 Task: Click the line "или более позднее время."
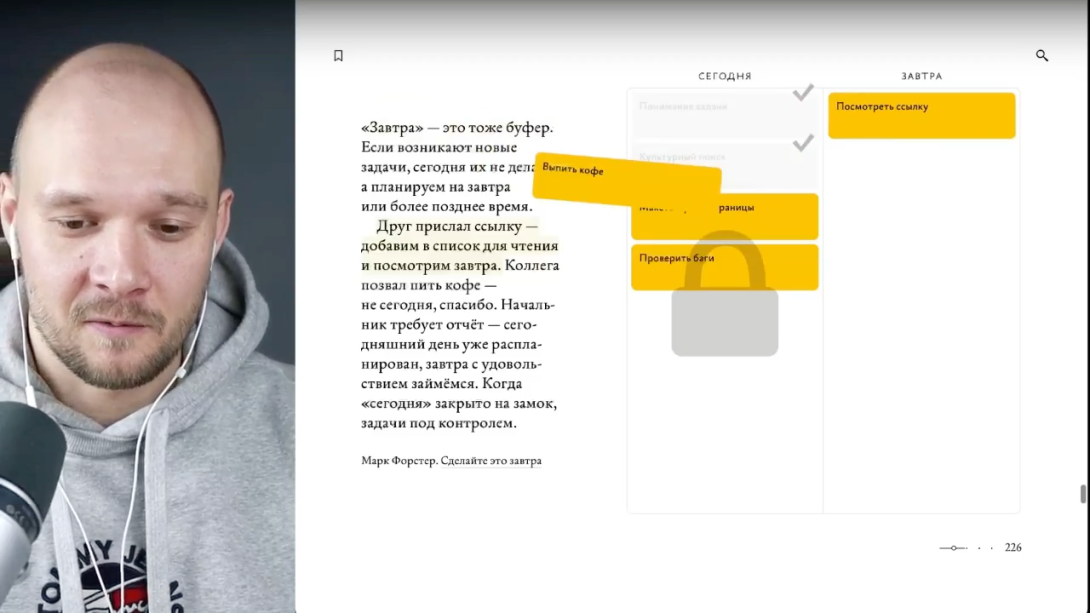tap(447, 206)
